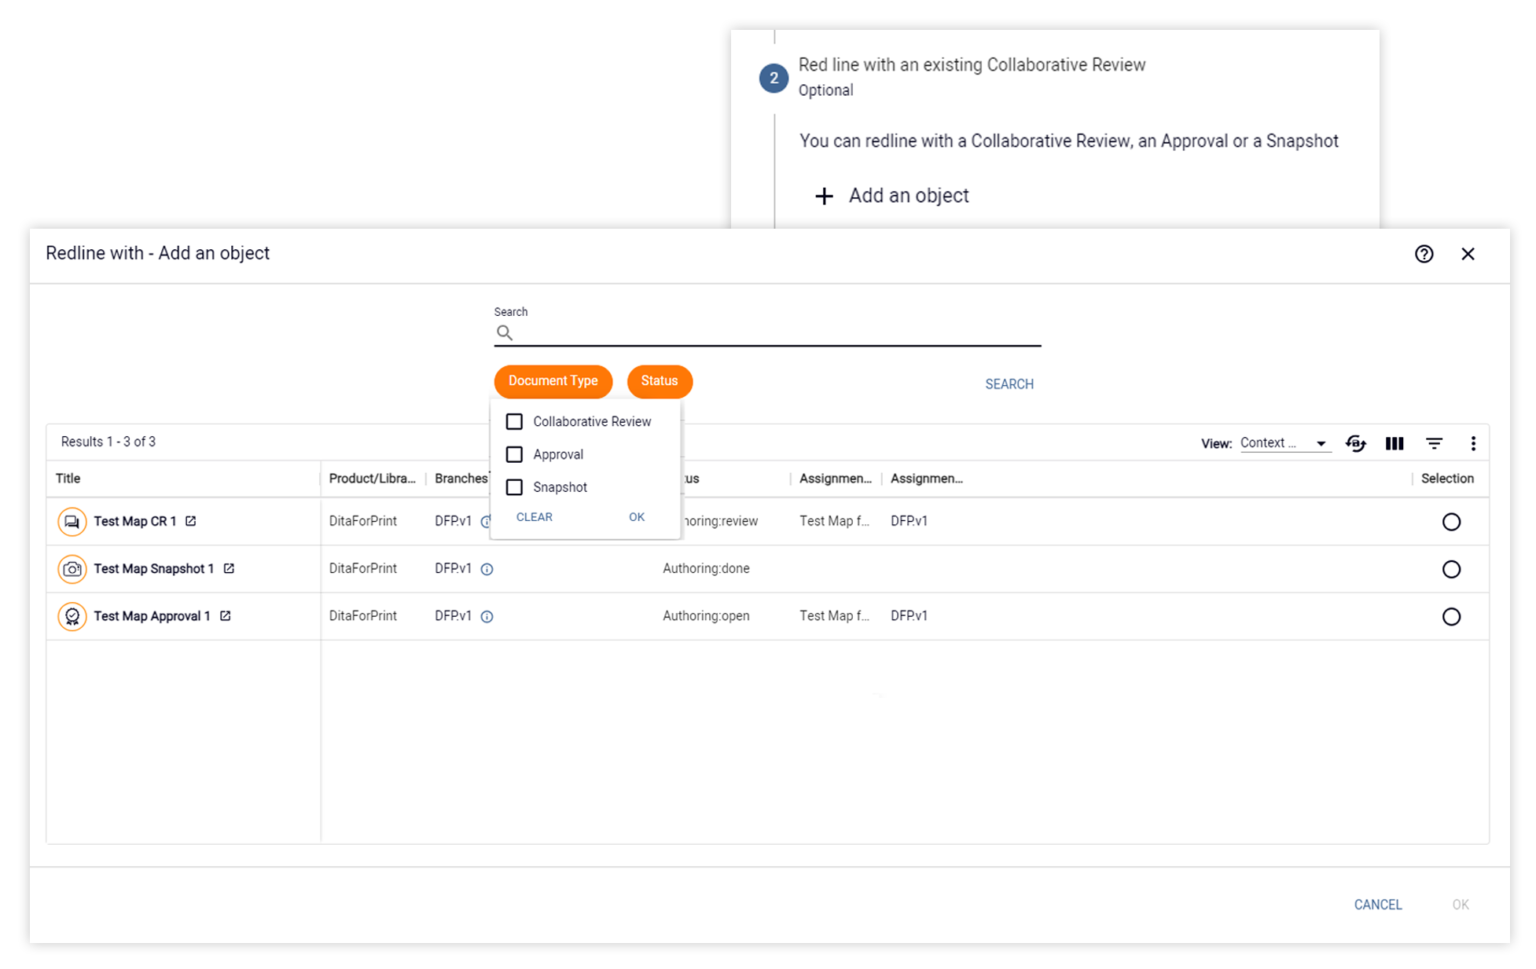Open Test Map Snapshot 1 in new window
Screen dimensions: 1536x969
229,568
